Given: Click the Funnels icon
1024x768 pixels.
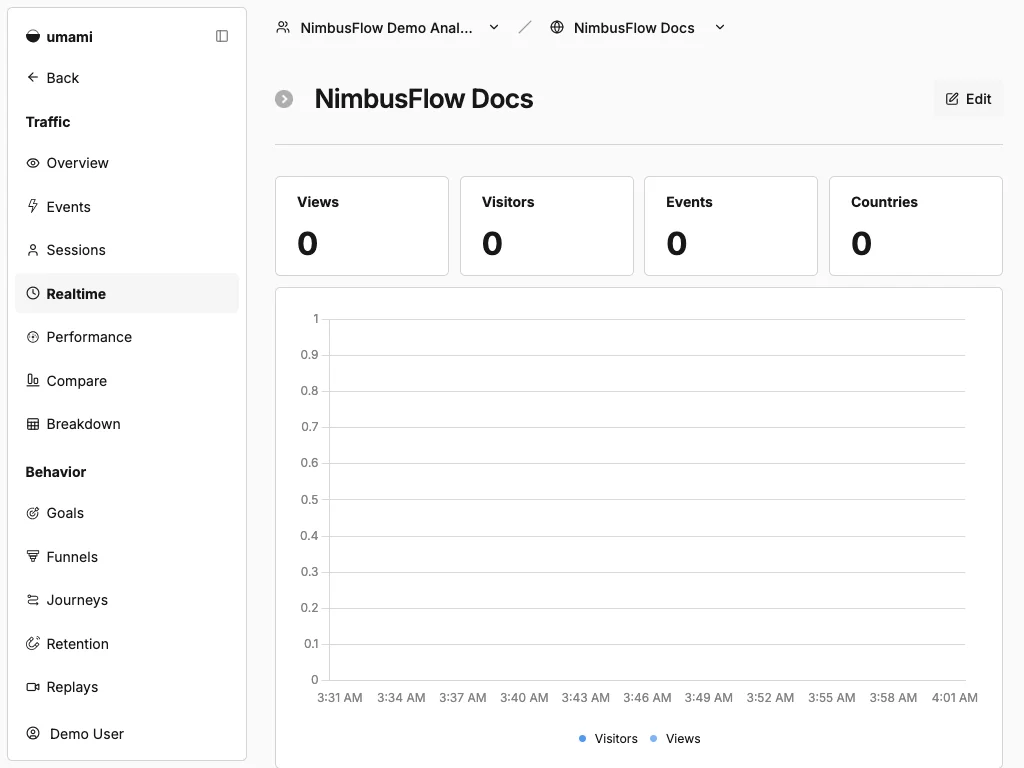Looking at the screenshot, I should [33, 556].
